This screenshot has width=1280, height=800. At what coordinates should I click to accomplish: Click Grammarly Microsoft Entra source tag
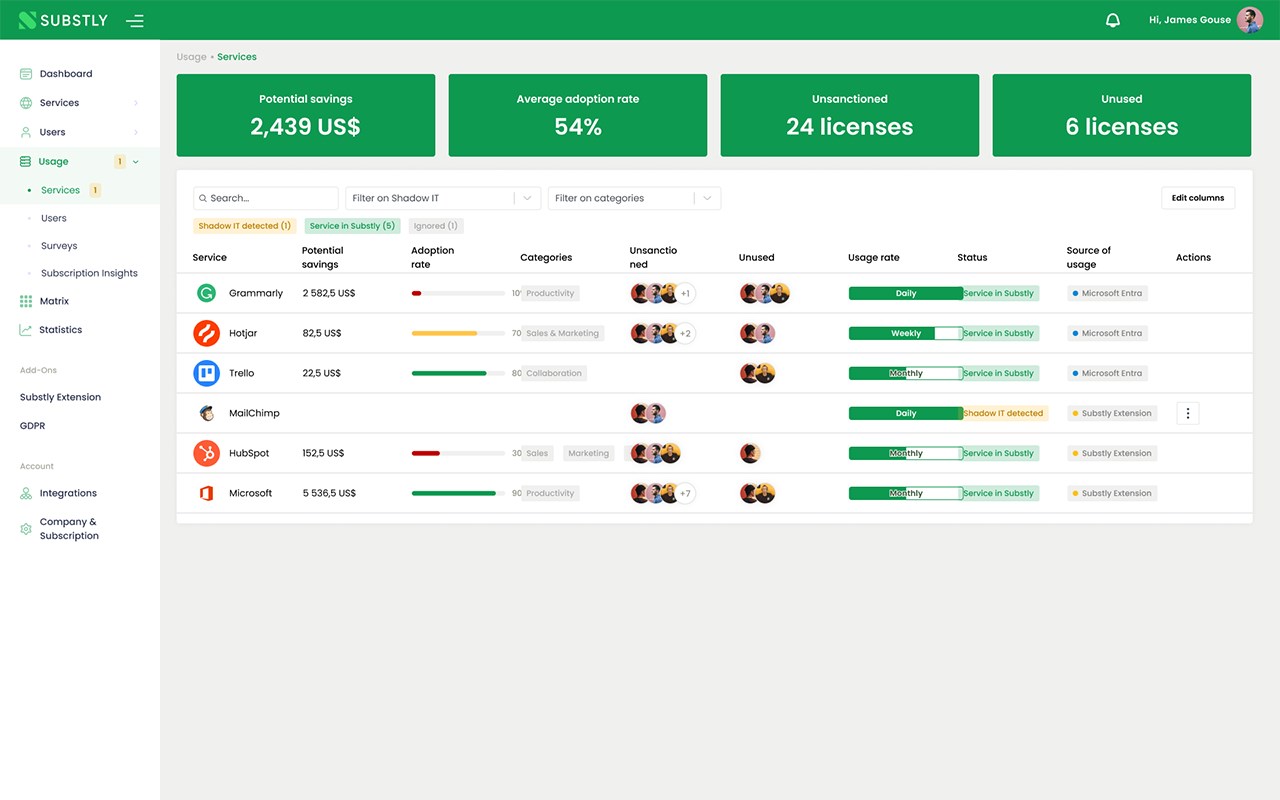click(x=1107, y=293)
